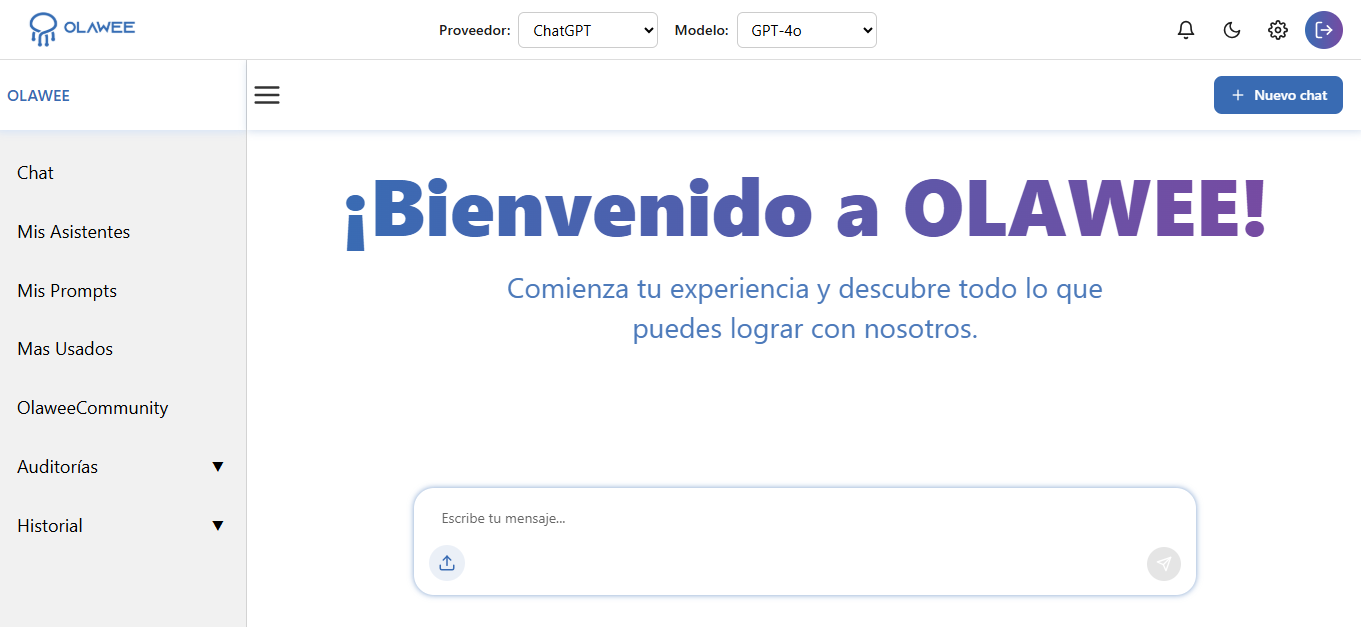Image resolution: width=1361 pixels, height=627 pixels.
Task: Click the OLAWEE jellyfish logo
Action: [x=44, y=29]
